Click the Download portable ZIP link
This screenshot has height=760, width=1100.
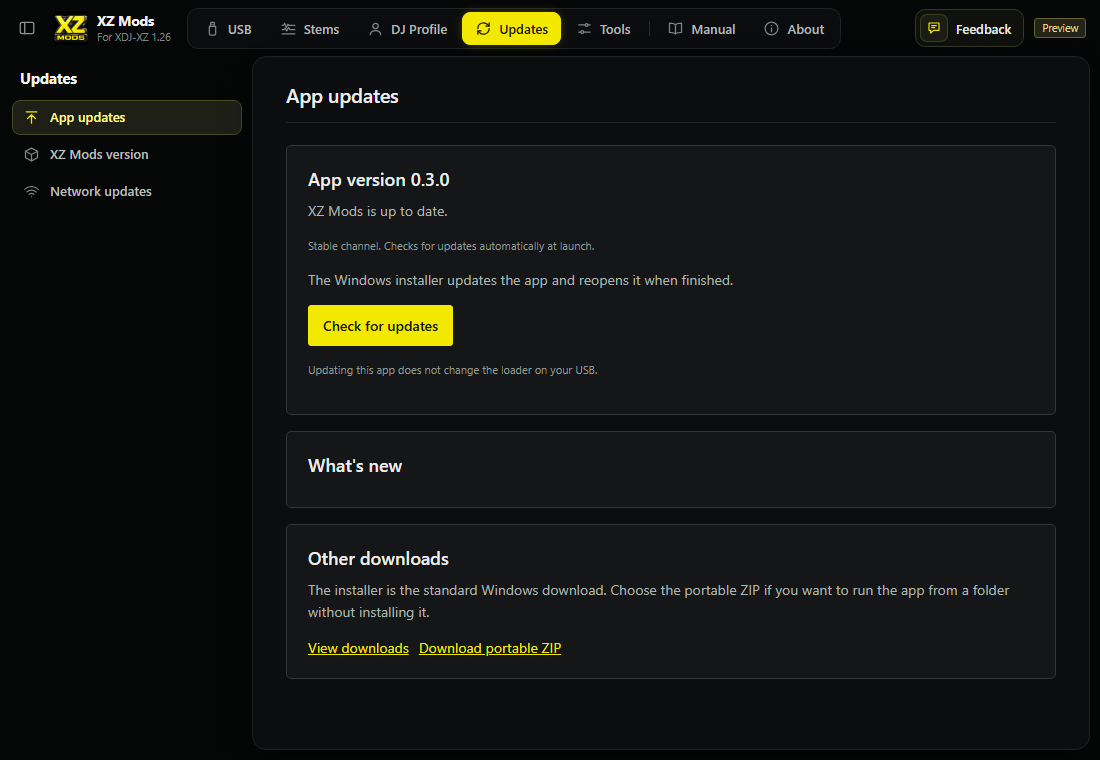(x=490, y=648)
